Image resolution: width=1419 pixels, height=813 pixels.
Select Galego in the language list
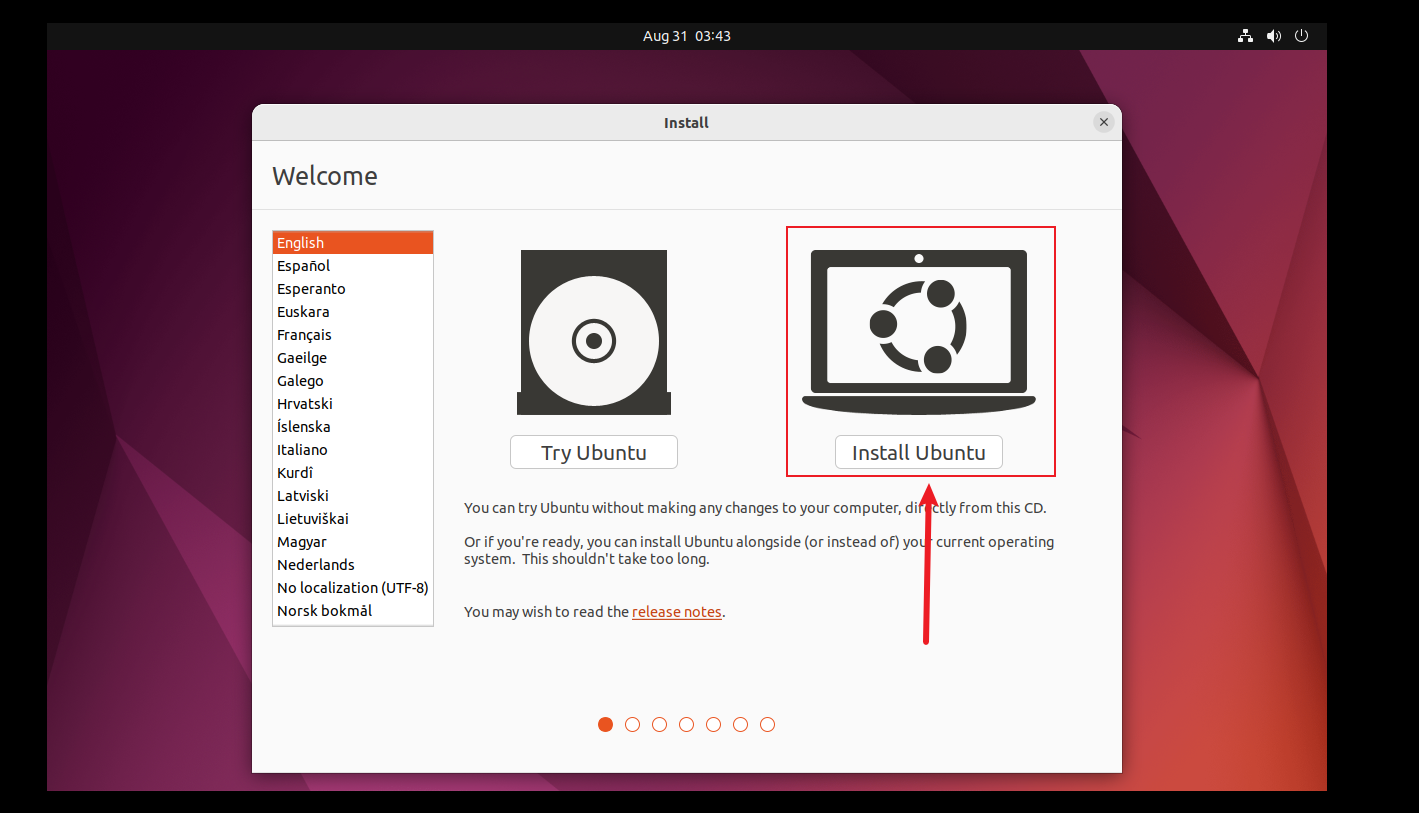[353, 381]
